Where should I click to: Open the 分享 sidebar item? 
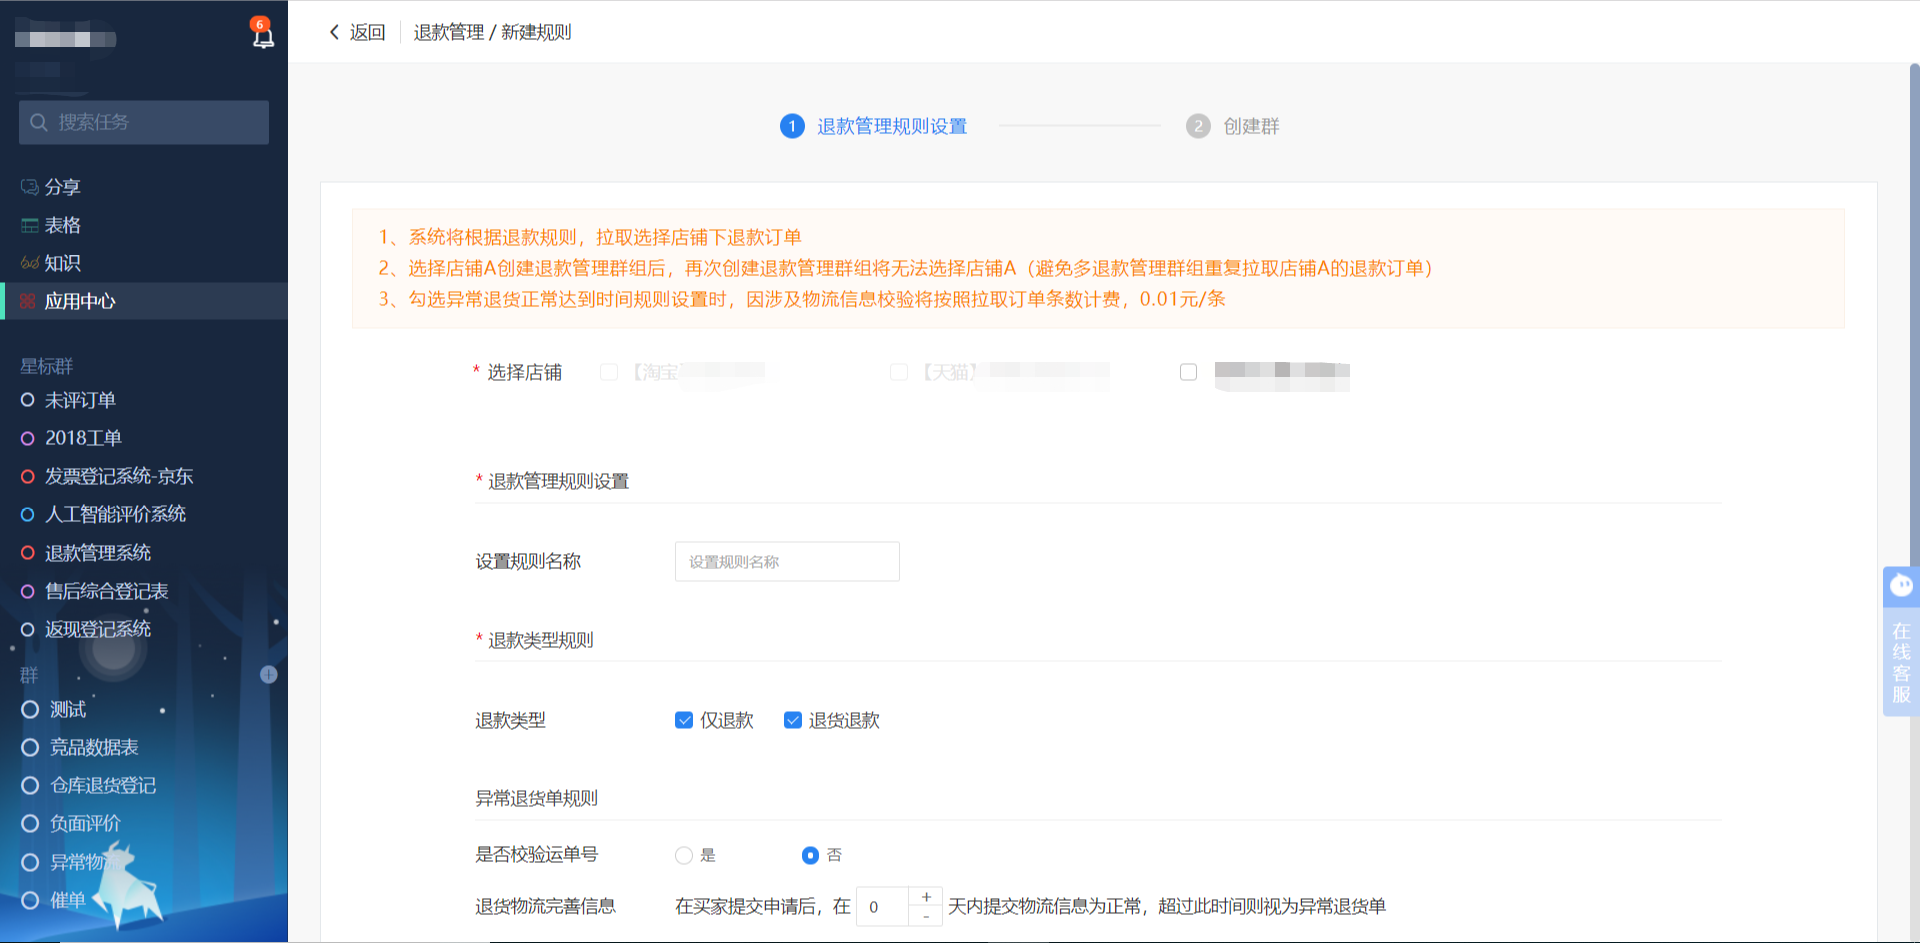tap(62, 187)
